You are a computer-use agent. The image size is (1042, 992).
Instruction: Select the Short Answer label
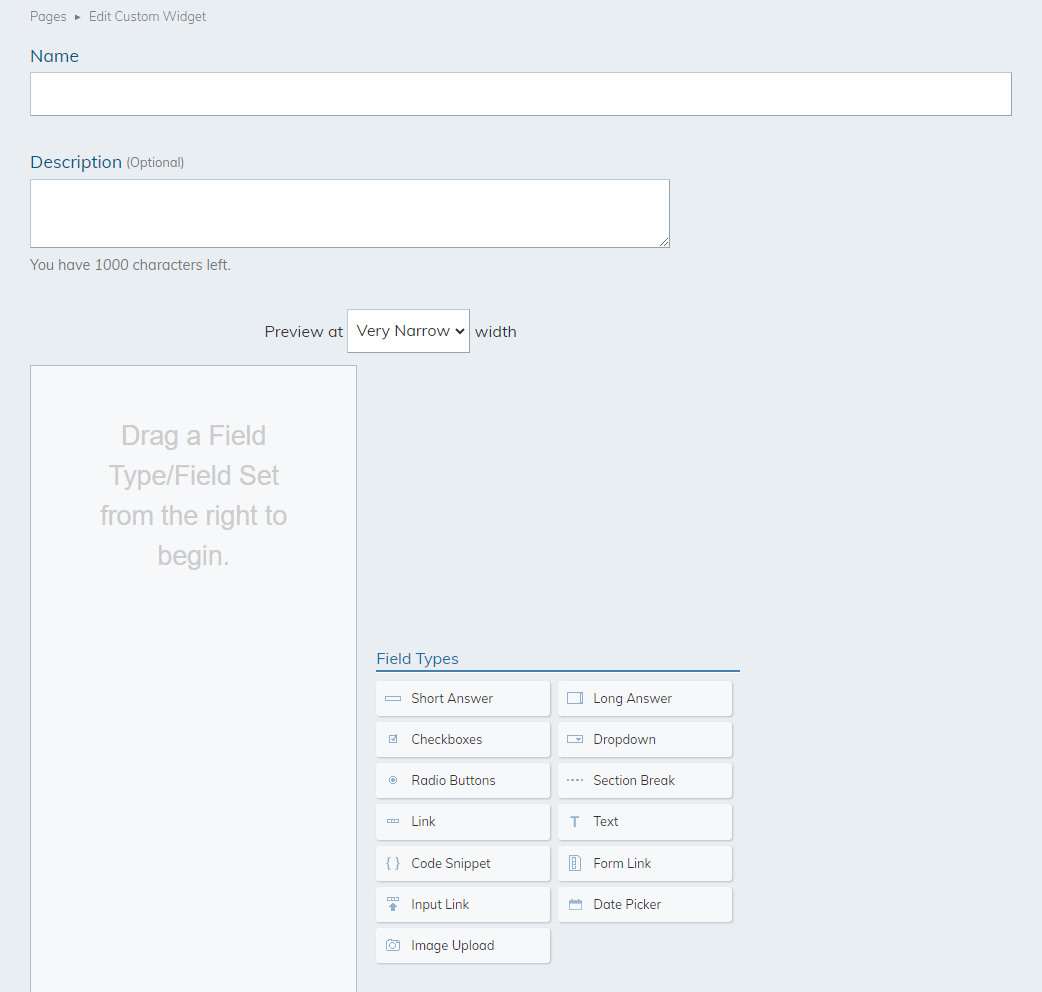(x=452, y=698)
